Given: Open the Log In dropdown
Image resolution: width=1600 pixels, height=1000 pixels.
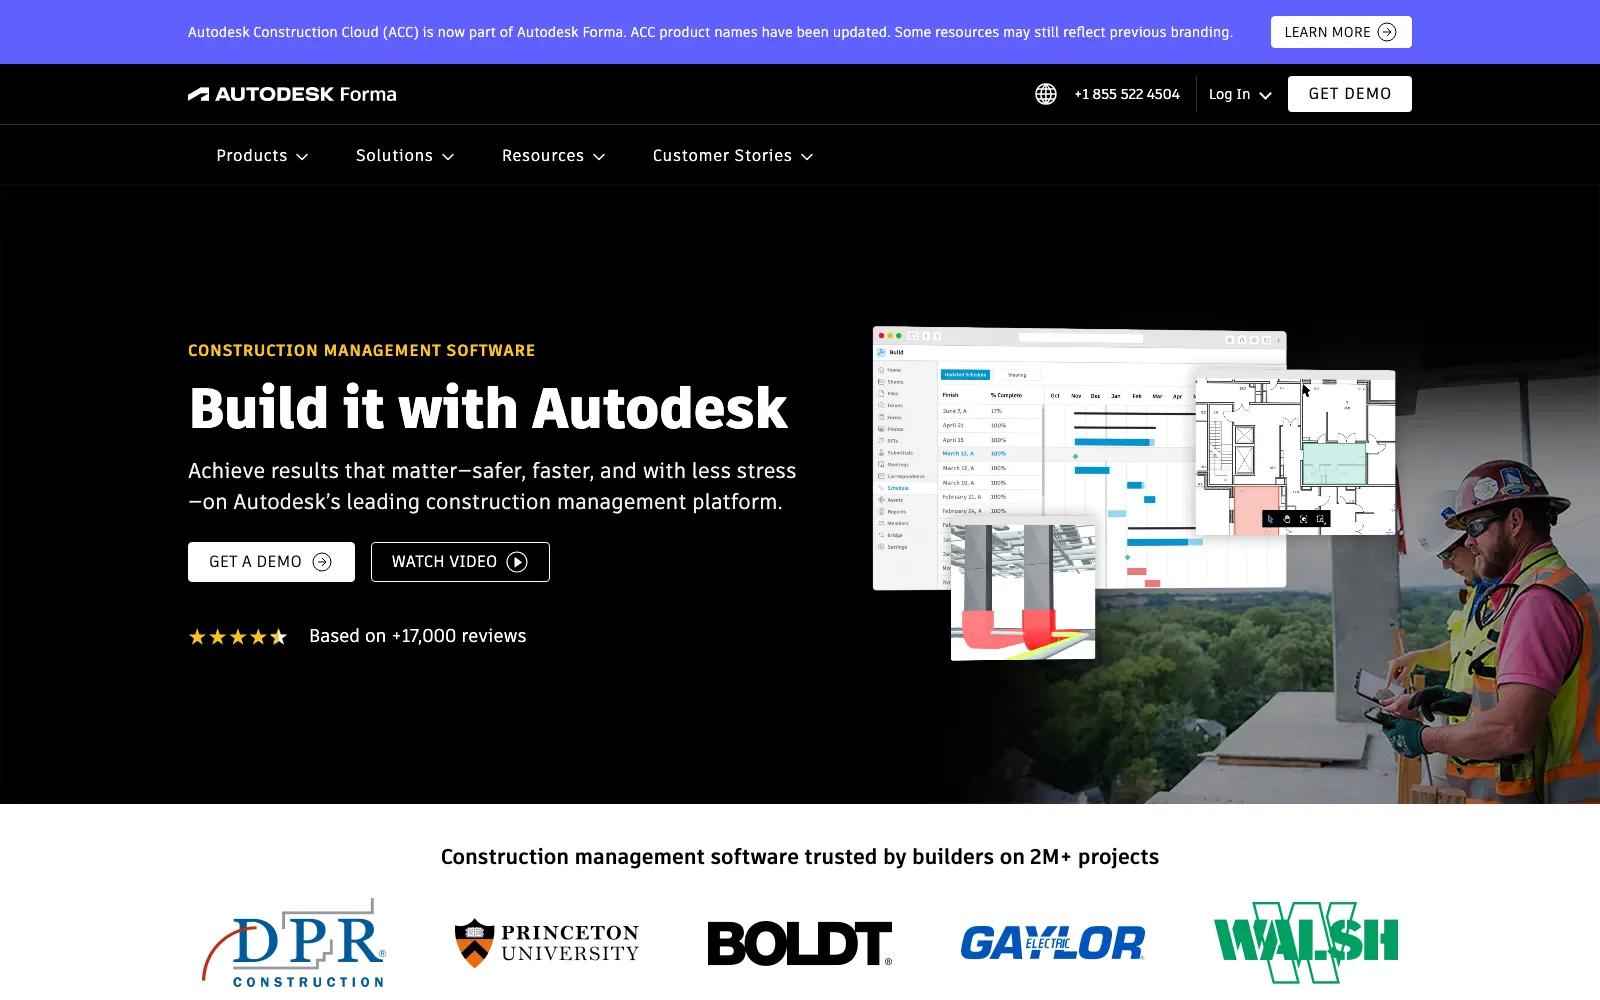Looking at the screenshot, I should click(1240, 94).
